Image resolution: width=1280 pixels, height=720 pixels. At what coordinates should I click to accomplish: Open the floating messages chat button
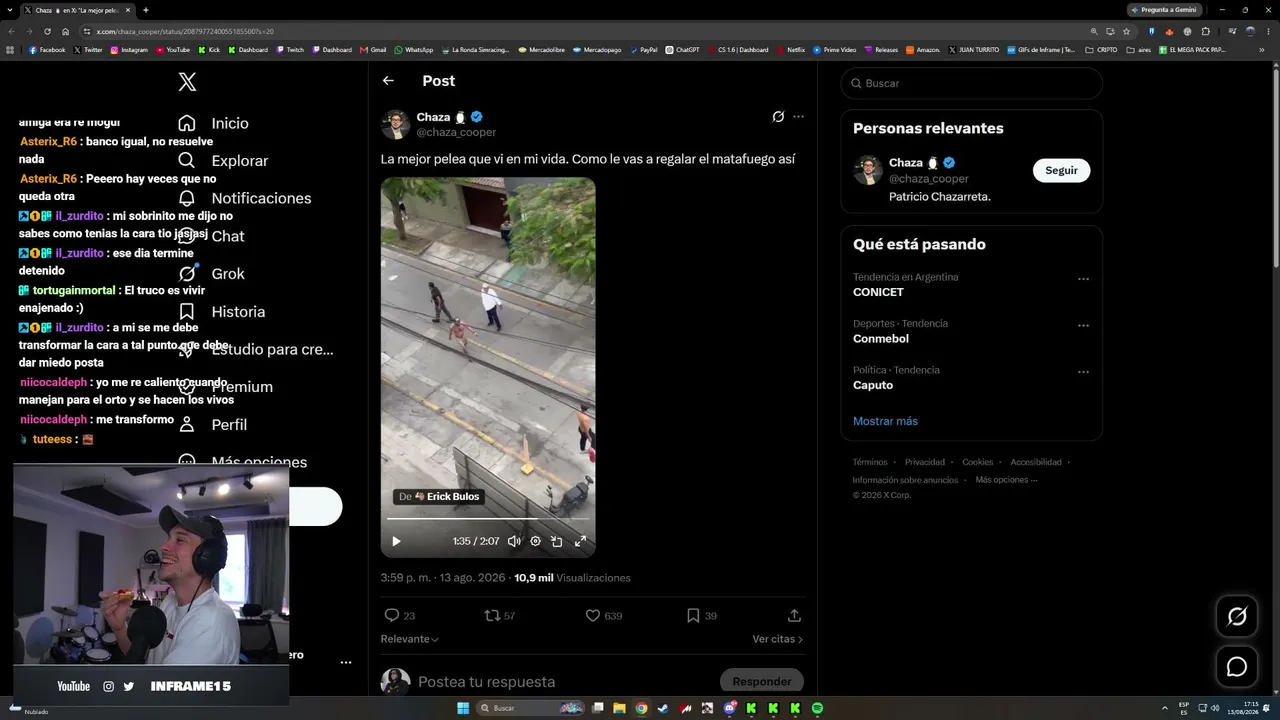tap(1237, 667)
